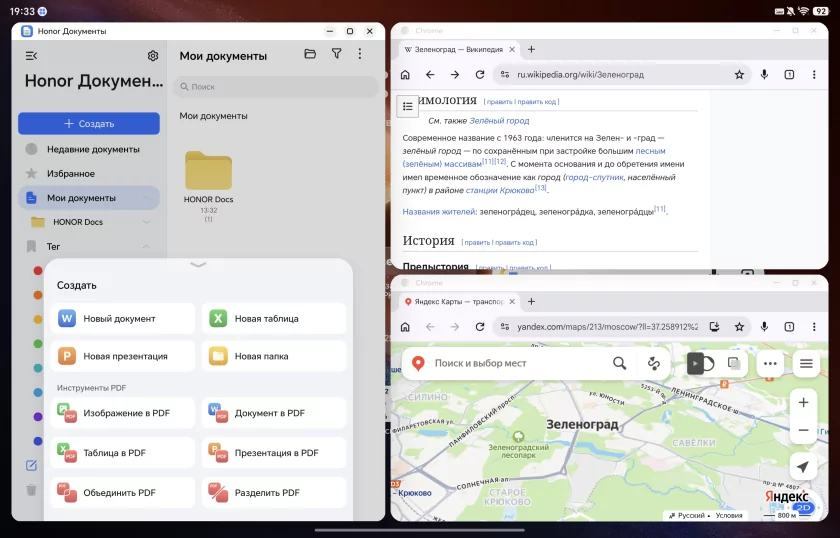Toggle the 2D map view badge
The image size is (840, 538).
click(x=803, y=507)
